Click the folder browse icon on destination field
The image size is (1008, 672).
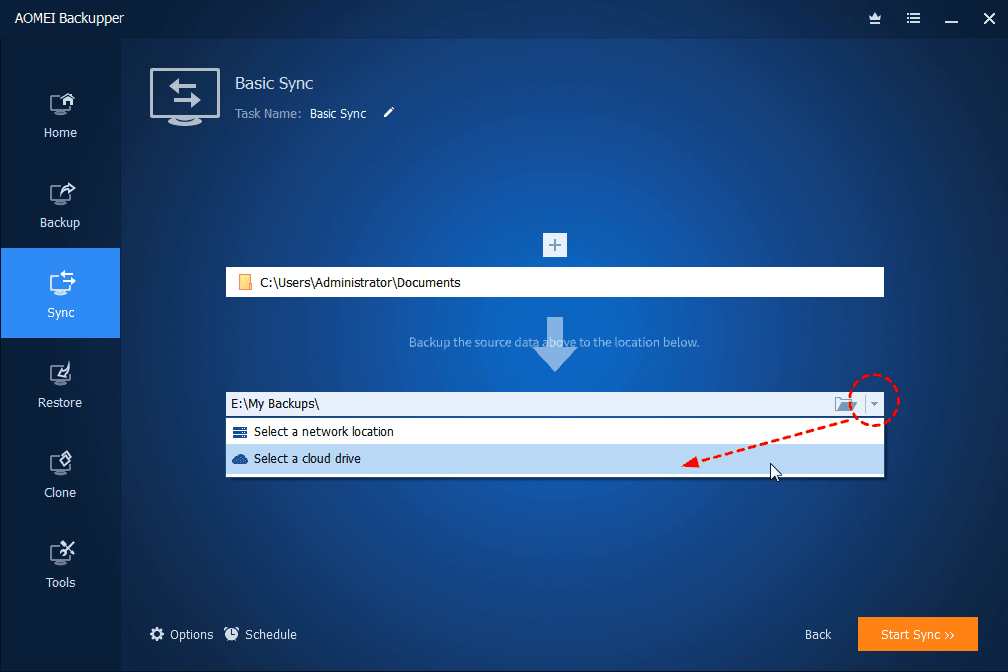coord(846,403)
